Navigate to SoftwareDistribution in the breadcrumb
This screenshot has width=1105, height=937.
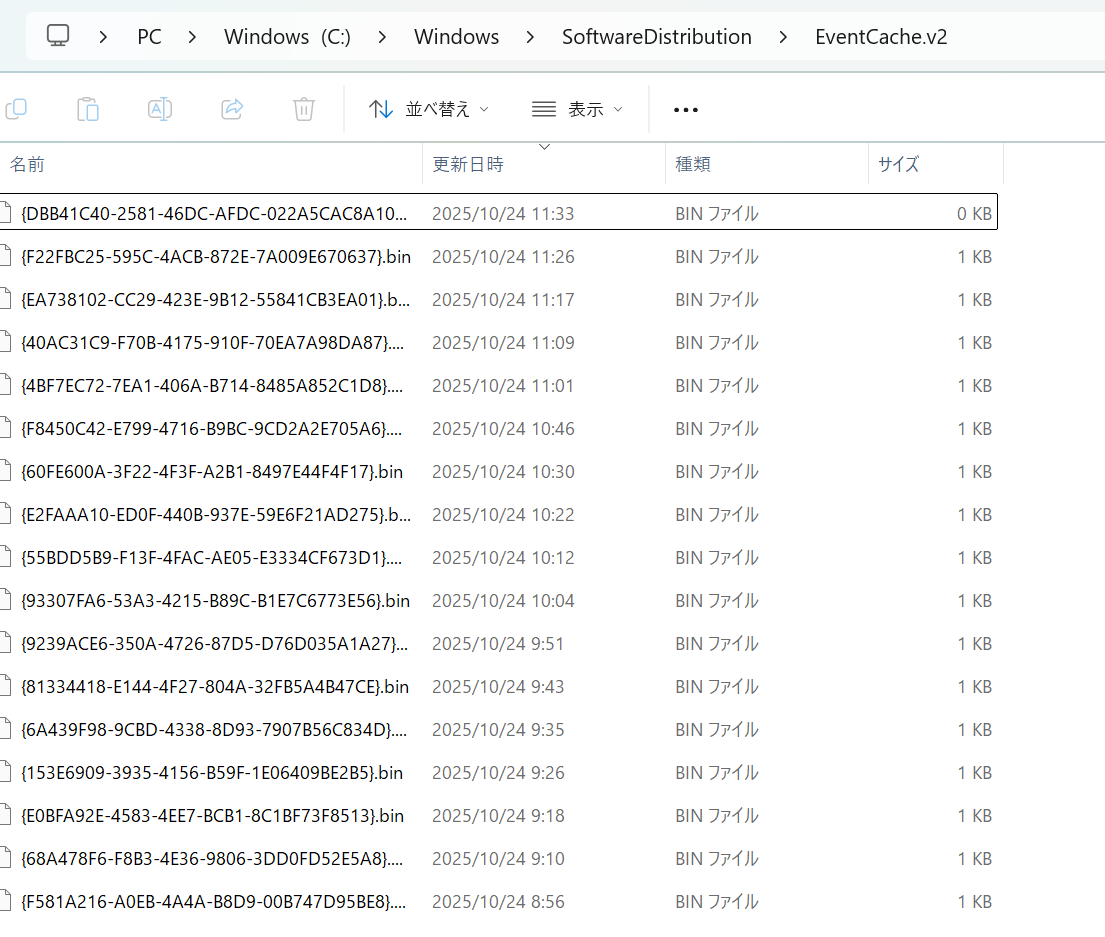click(657, 37)
